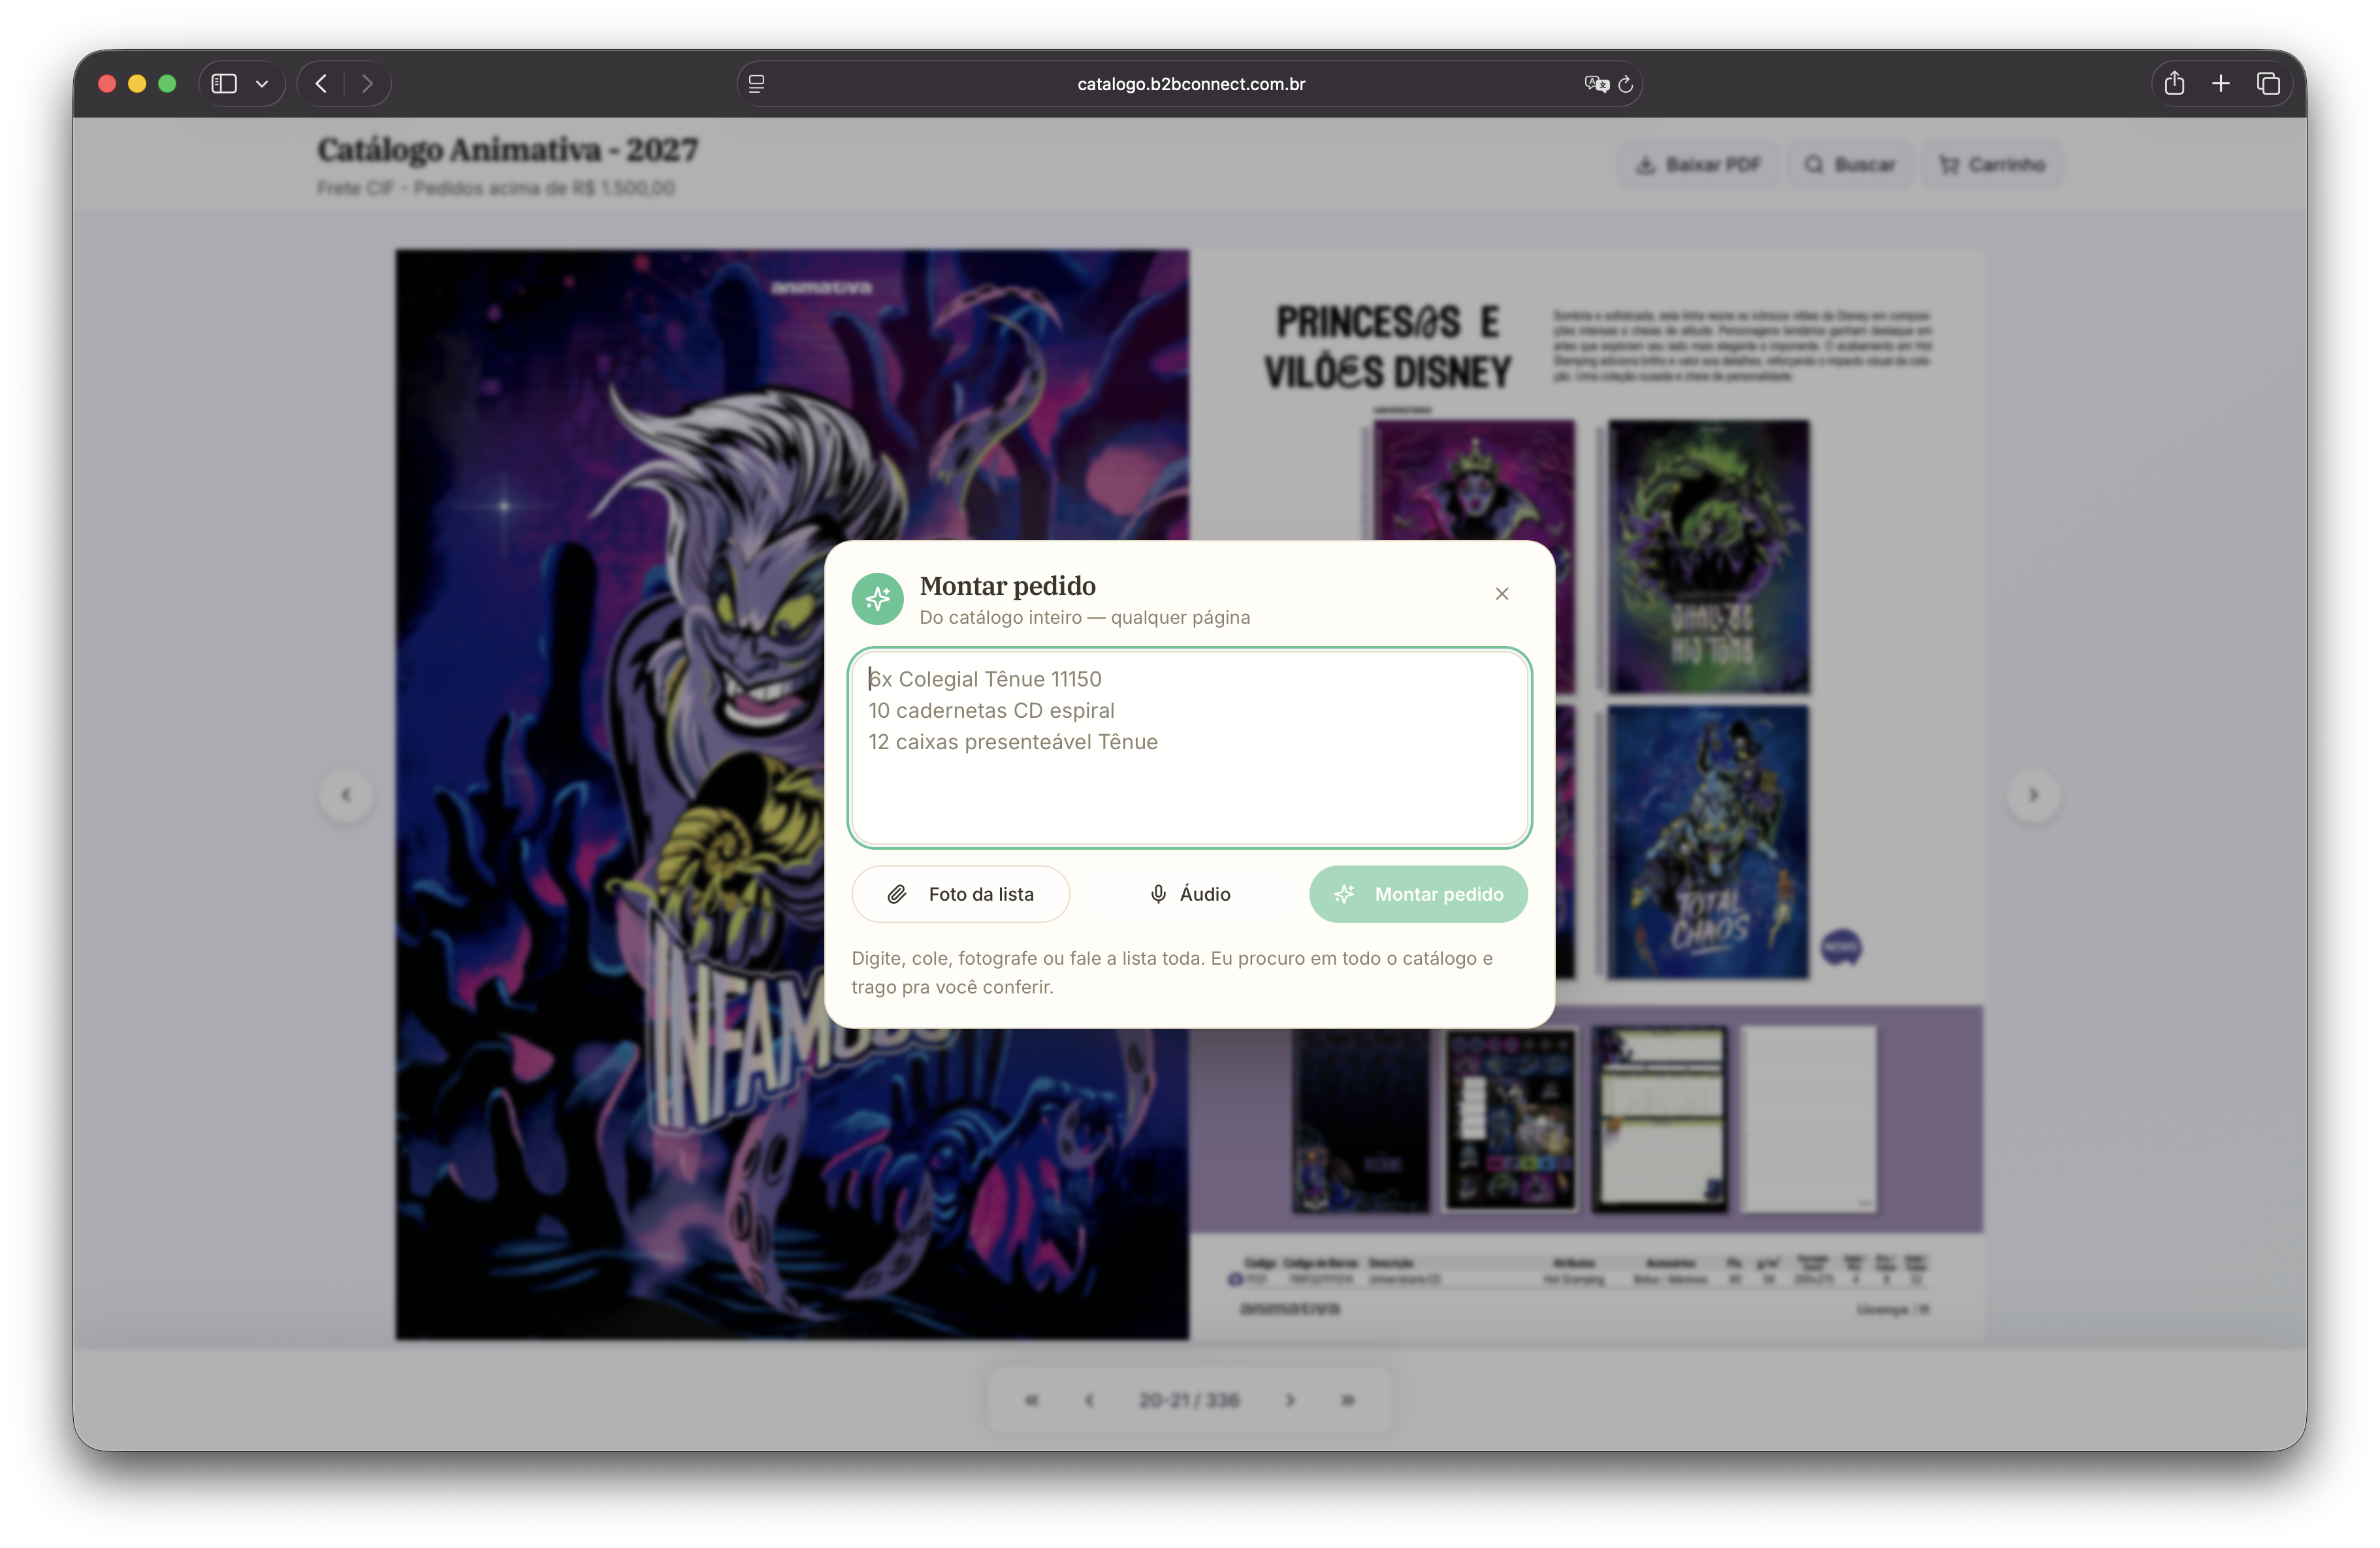Viewport: 2380px width, 1548px height.
Task: Open the Buscar search button
Action: click(1849, 165)
